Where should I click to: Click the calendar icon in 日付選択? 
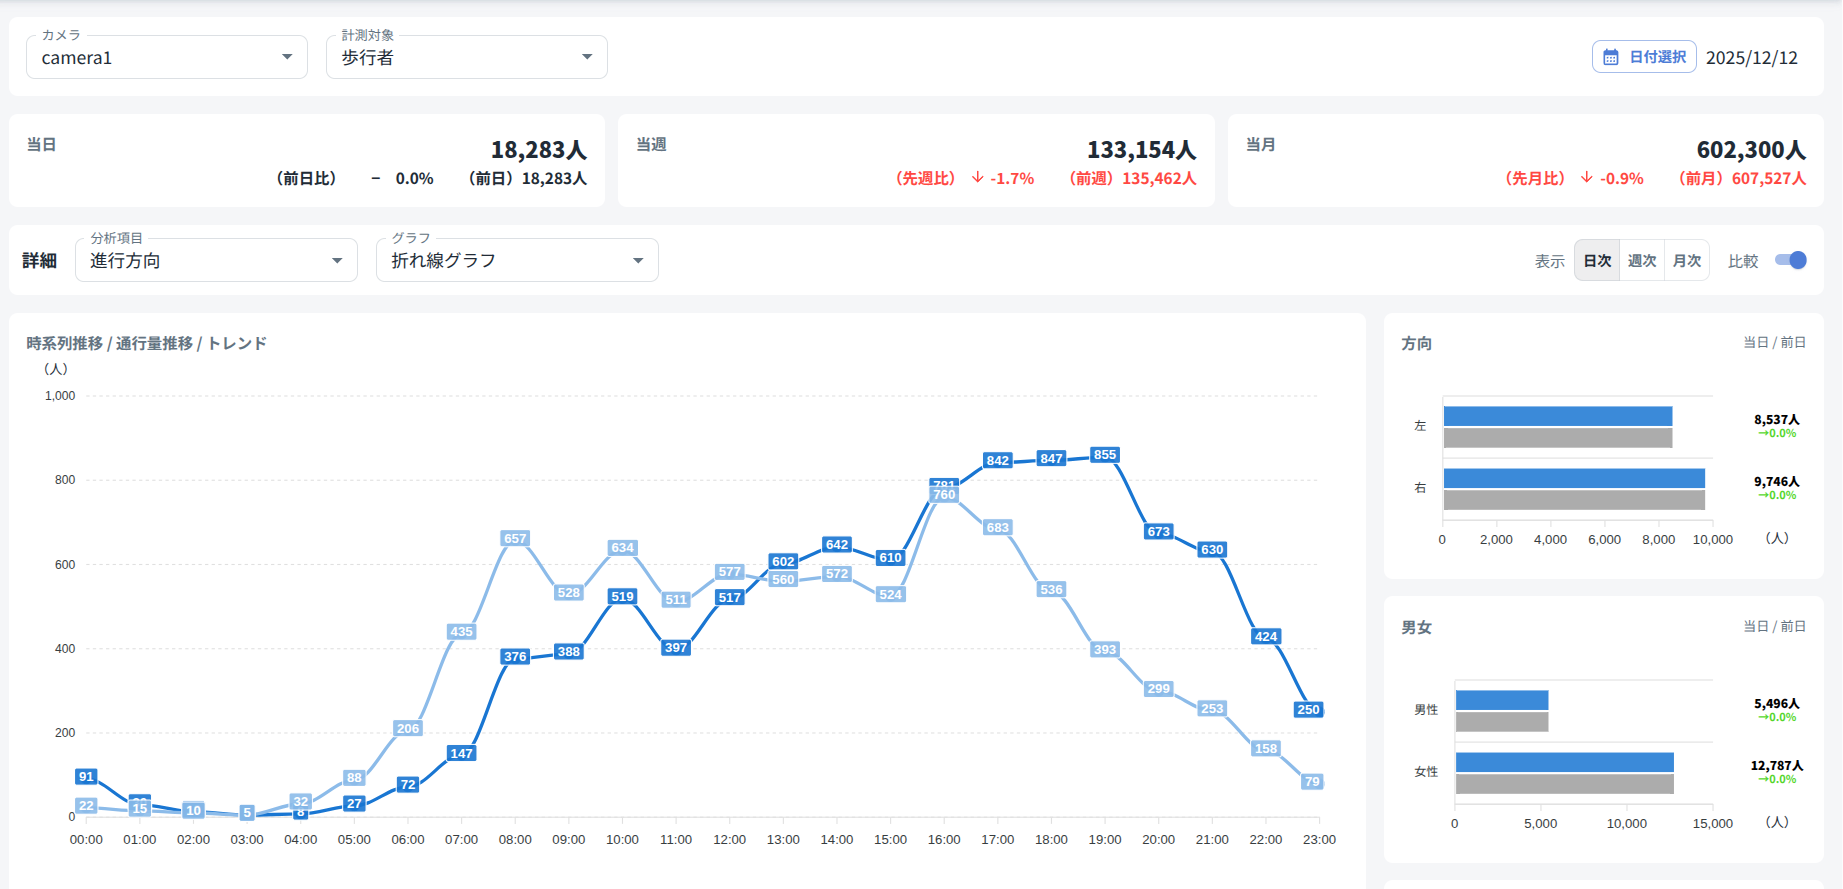point(1610,58)
